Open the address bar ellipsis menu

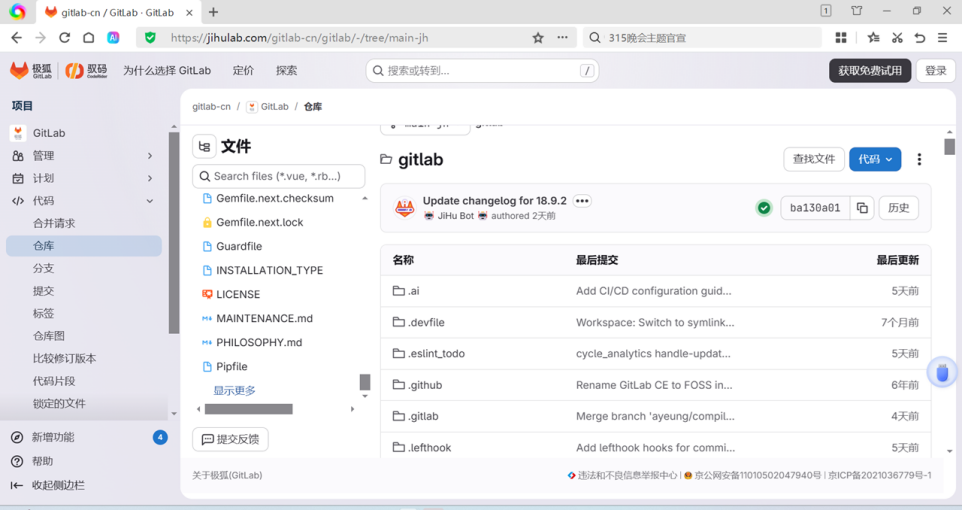(562, 38)
